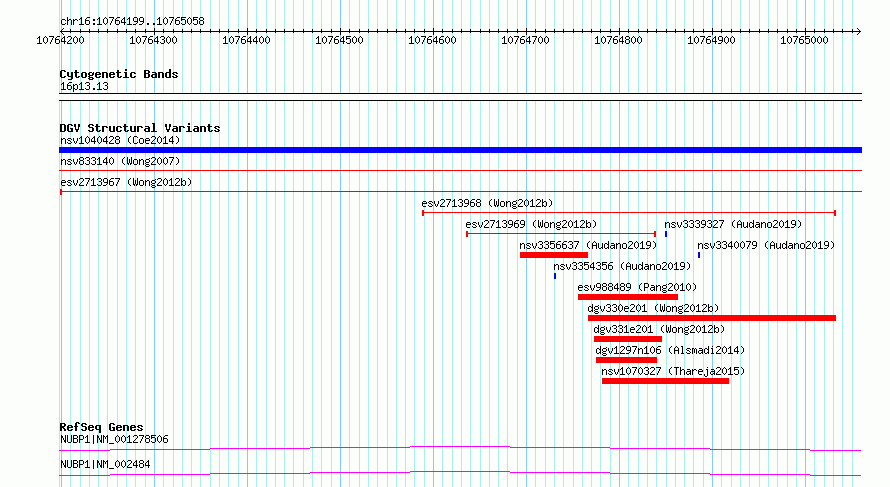Select the long red dgv330e201 bar

712,318
